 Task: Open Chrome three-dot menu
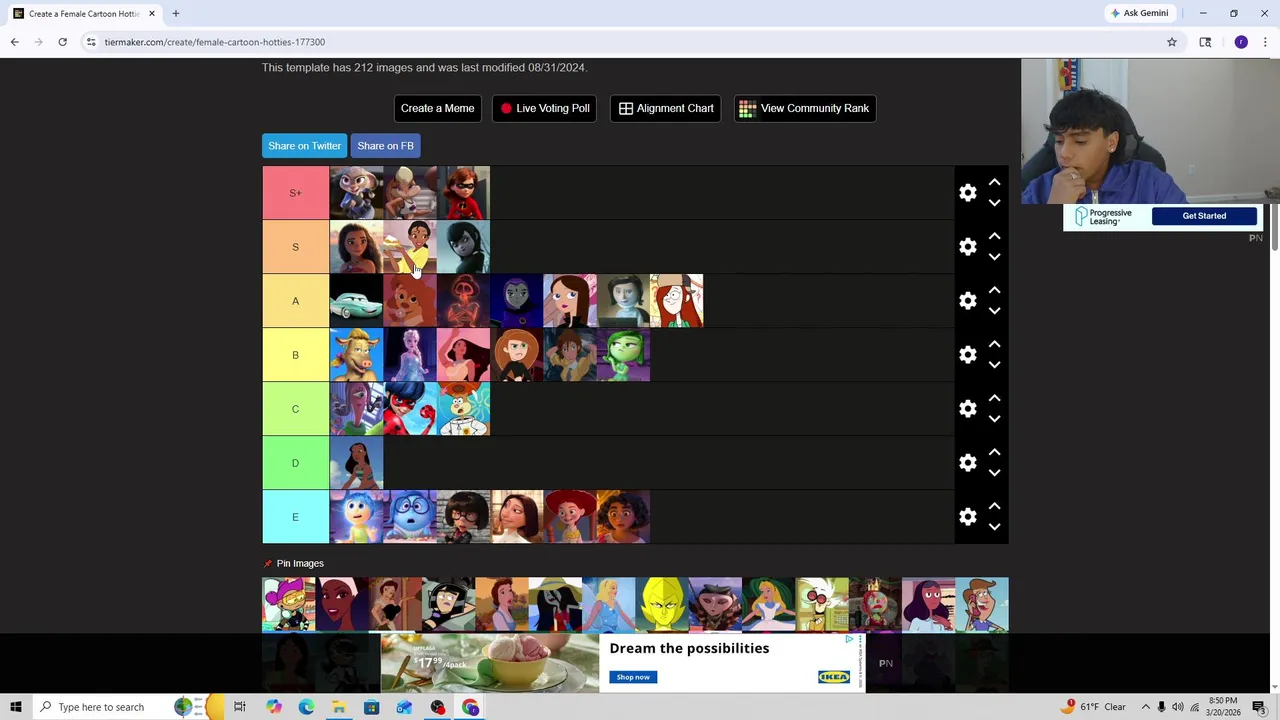(x=1265, y=42)
